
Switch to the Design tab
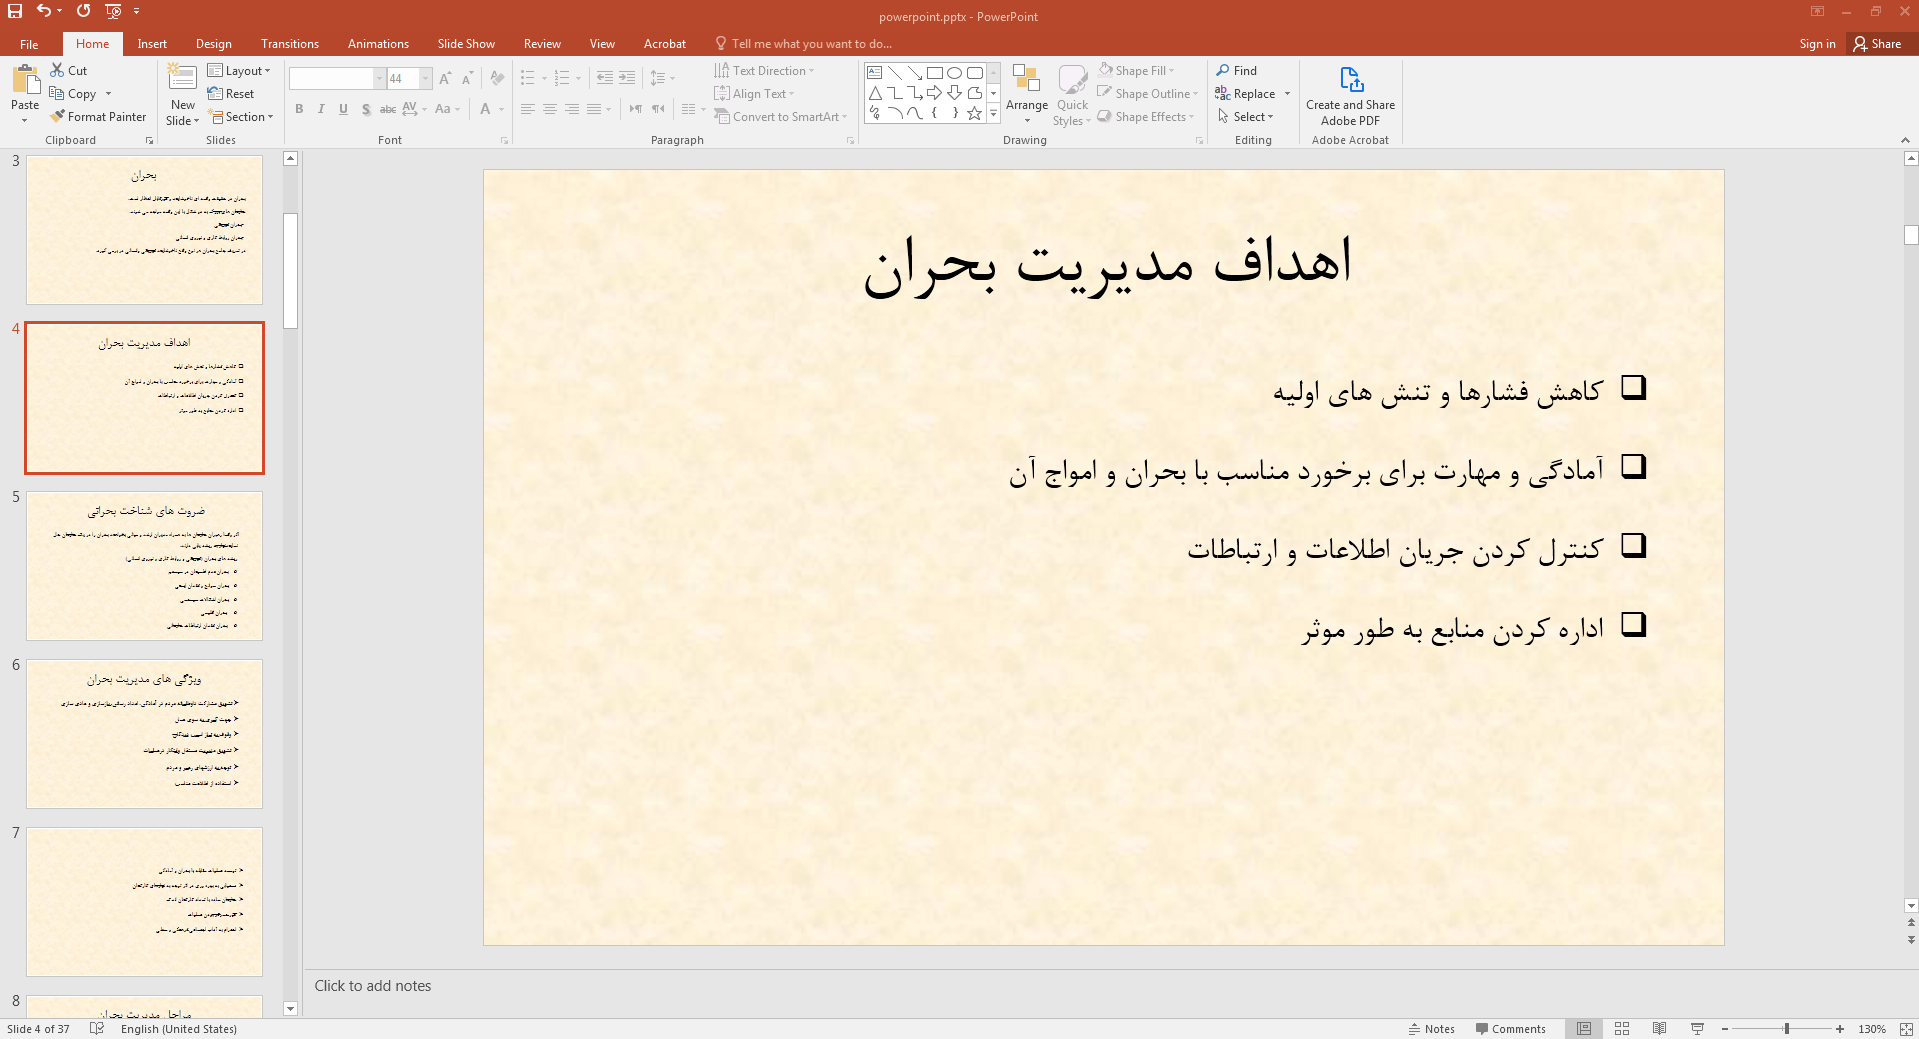(213, 44)
